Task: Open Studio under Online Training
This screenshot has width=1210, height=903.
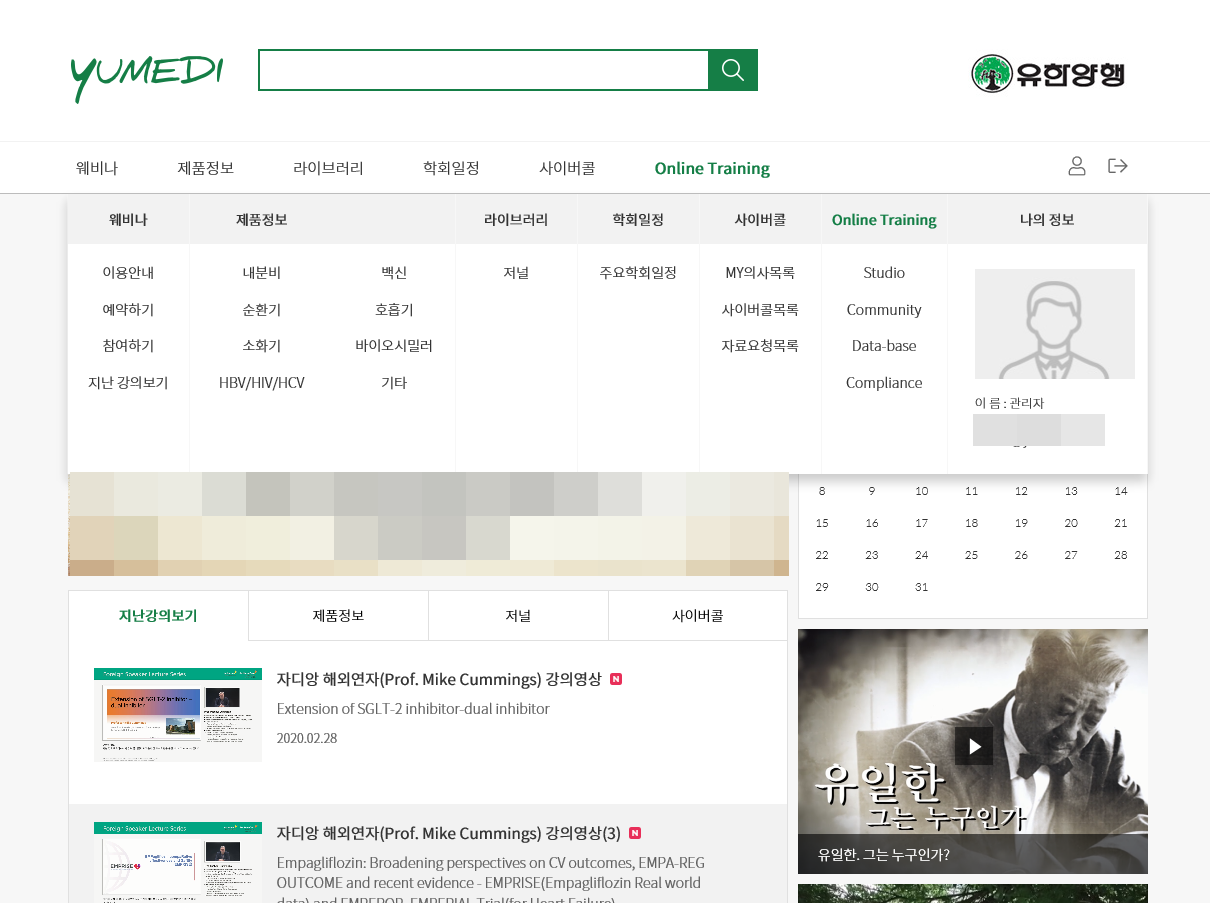Action: tap(884, 272)
